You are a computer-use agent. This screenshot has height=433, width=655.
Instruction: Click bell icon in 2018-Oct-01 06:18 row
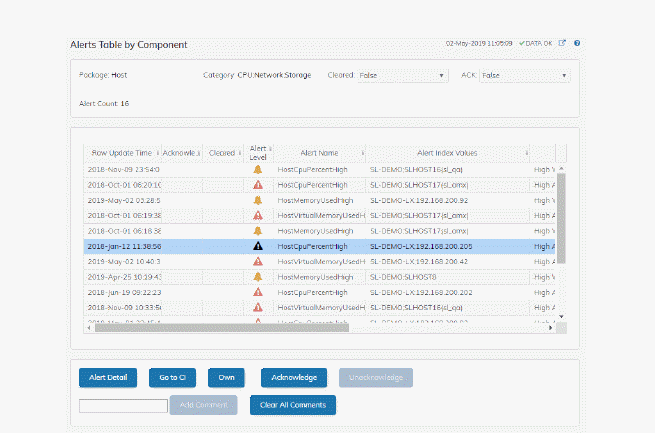tap(258, 231)
